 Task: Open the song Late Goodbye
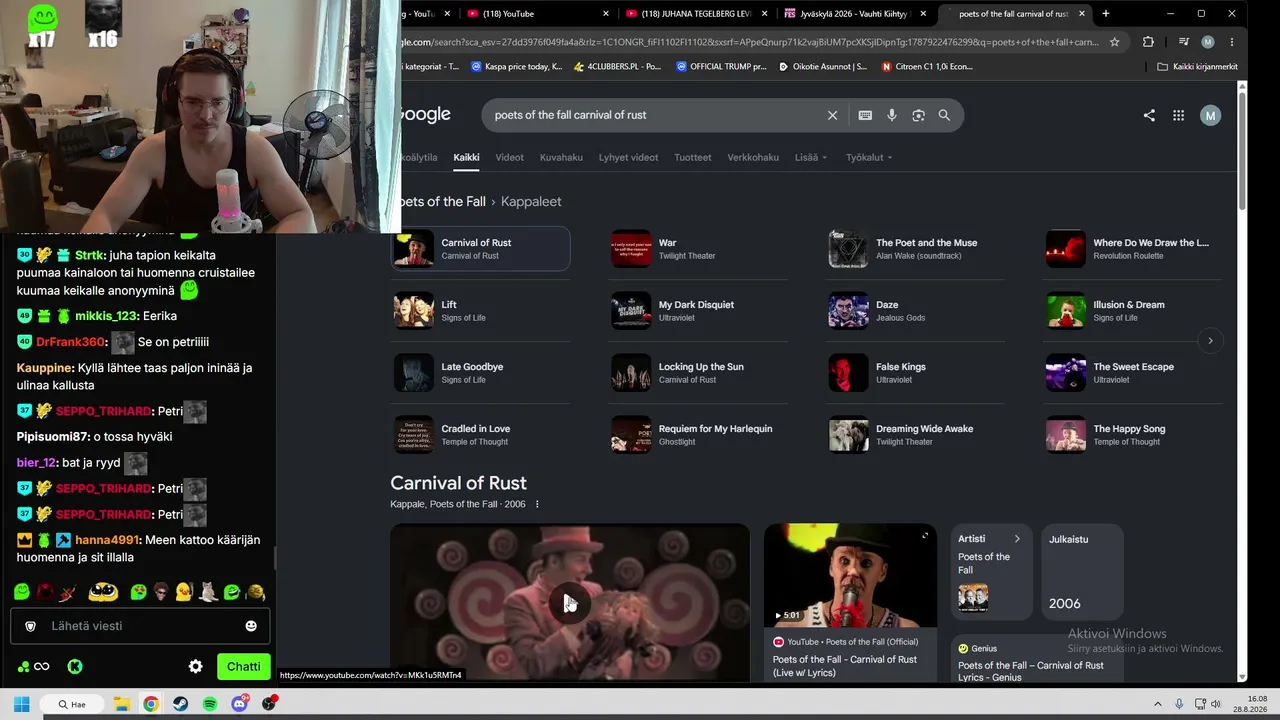point(480,373)
